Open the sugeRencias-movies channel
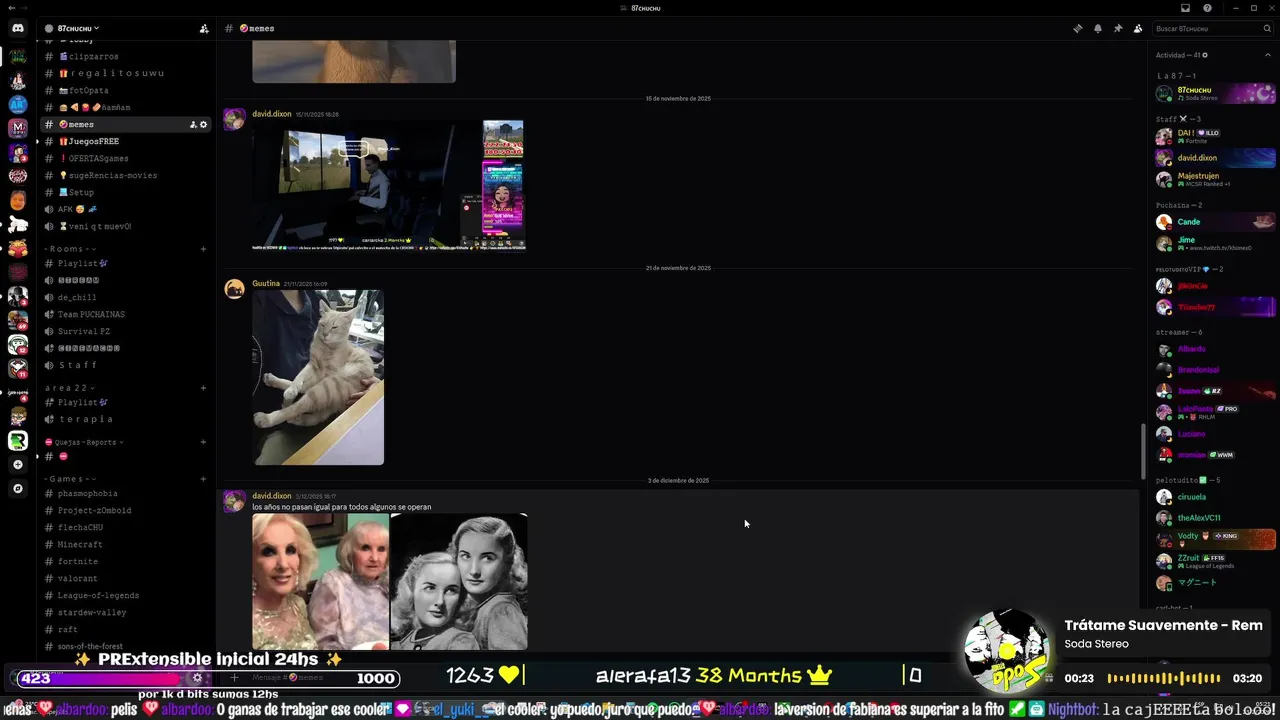The image size is (1280, 720). click(x=126, y=175)
